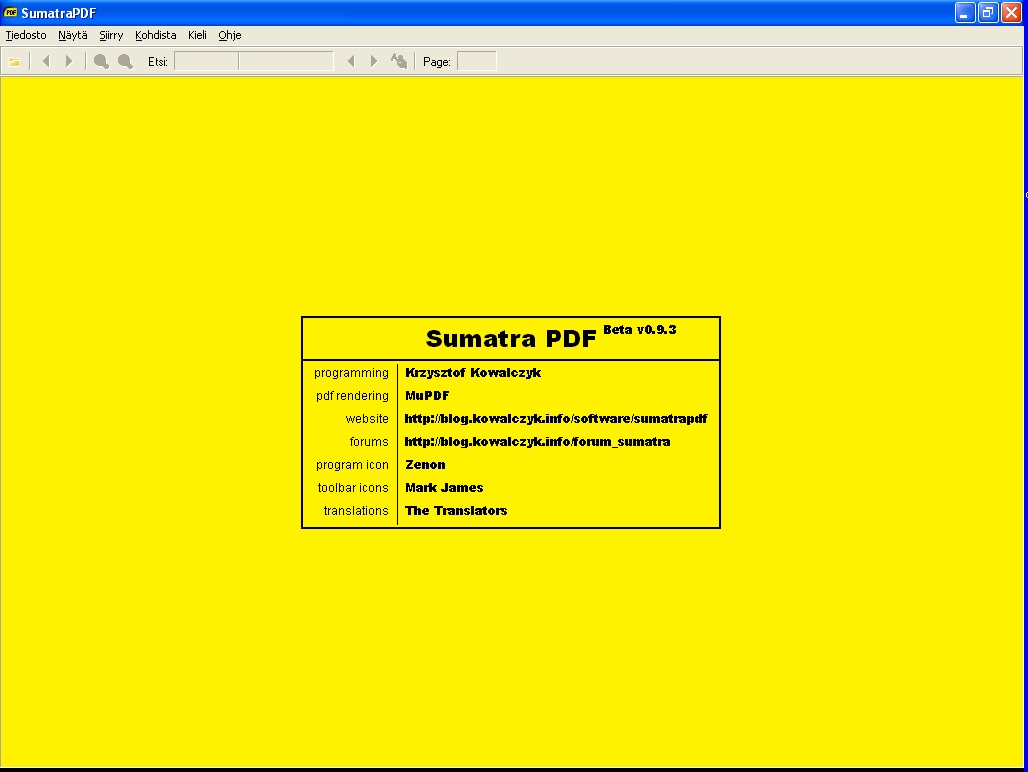Click the find previous arrow after search box
Screen dimensions: 1028x772
351,62
